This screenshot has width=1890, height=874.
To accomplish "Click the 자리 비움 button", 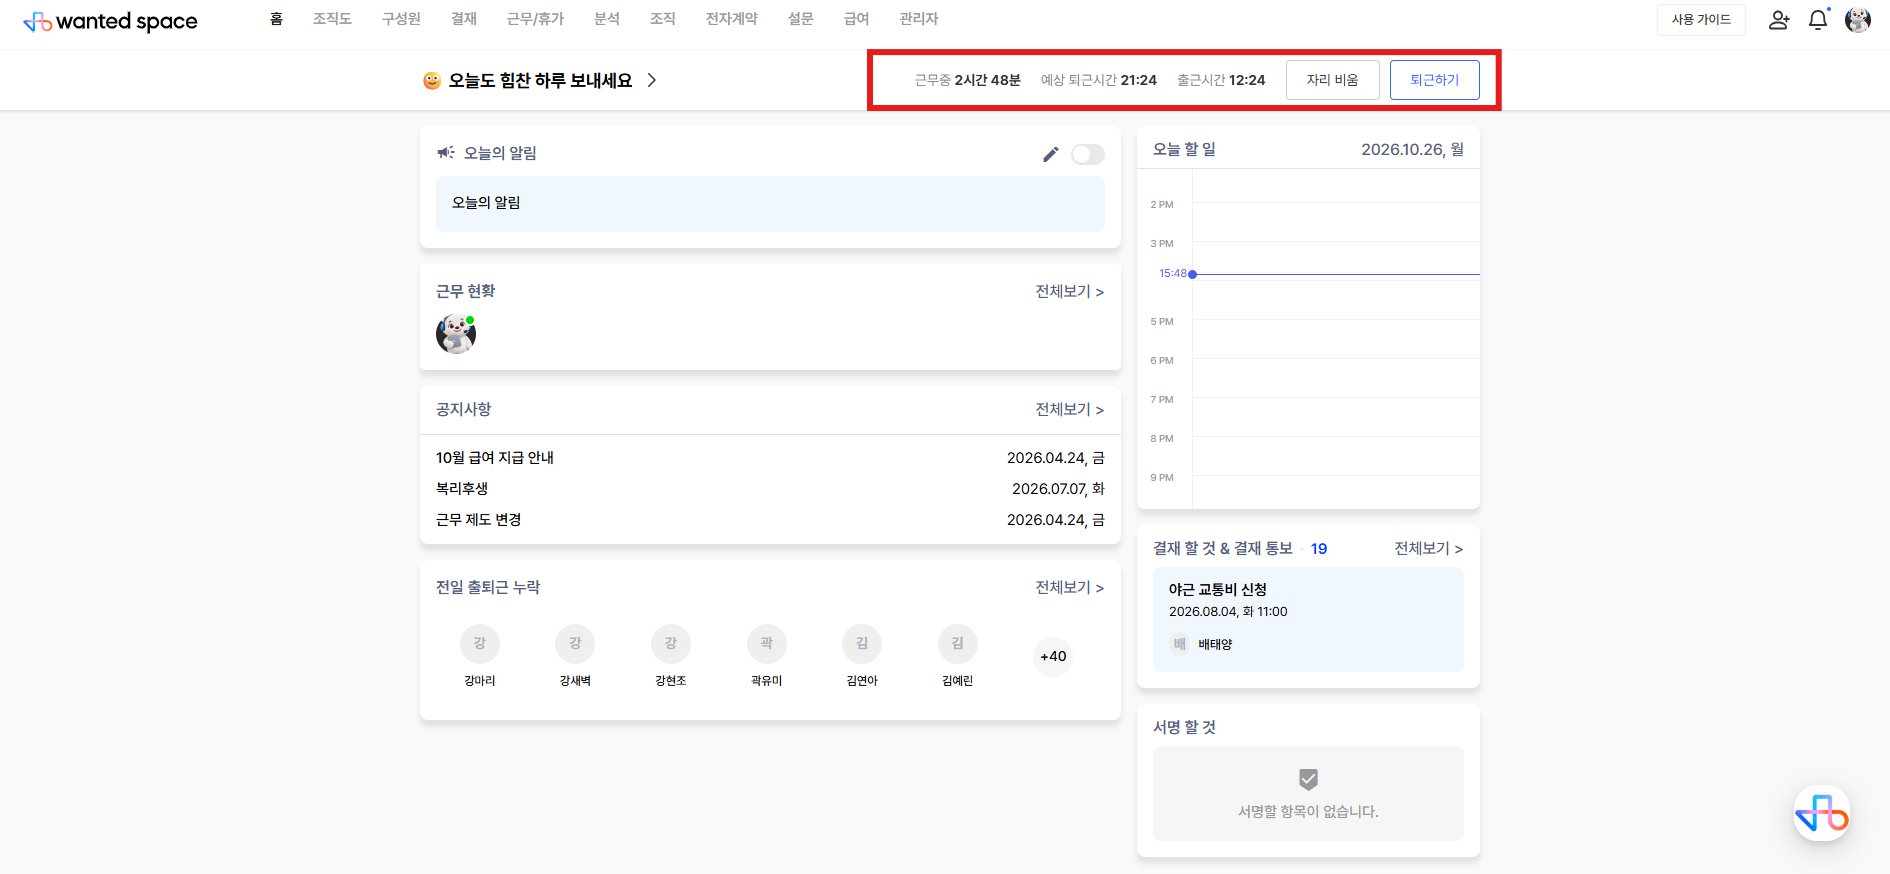I will pyautogui.click(x=1333, y=80).
